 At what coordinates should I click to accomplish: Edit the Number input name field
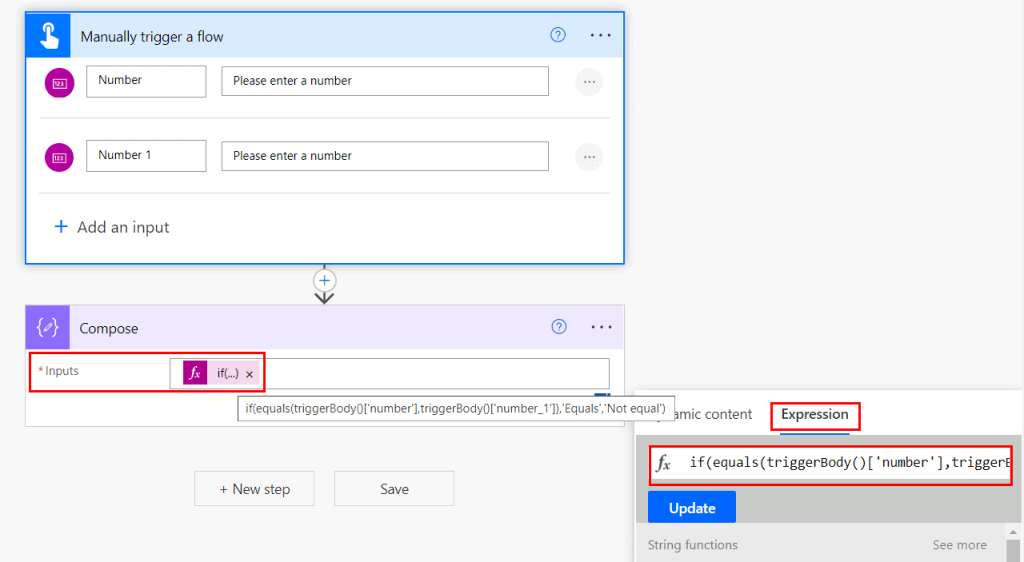coord(146,81)
